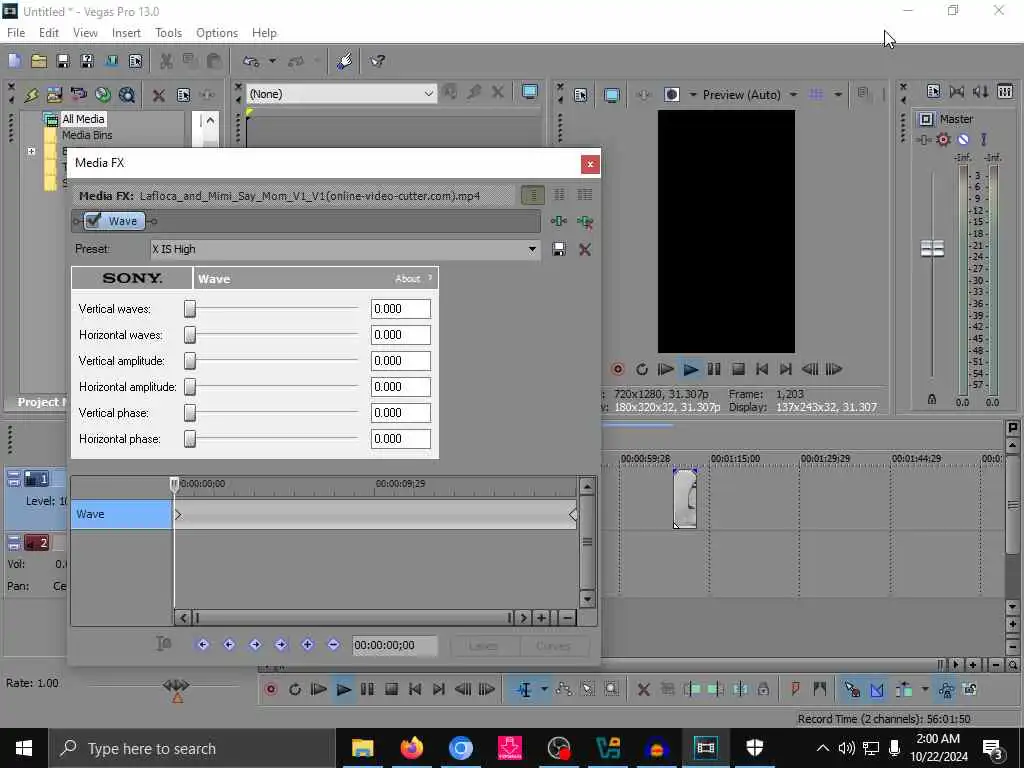Viewport: 1024px width, 768px height.
Task: Click the lightning bolt icon in Project Media
Action: 31,95
